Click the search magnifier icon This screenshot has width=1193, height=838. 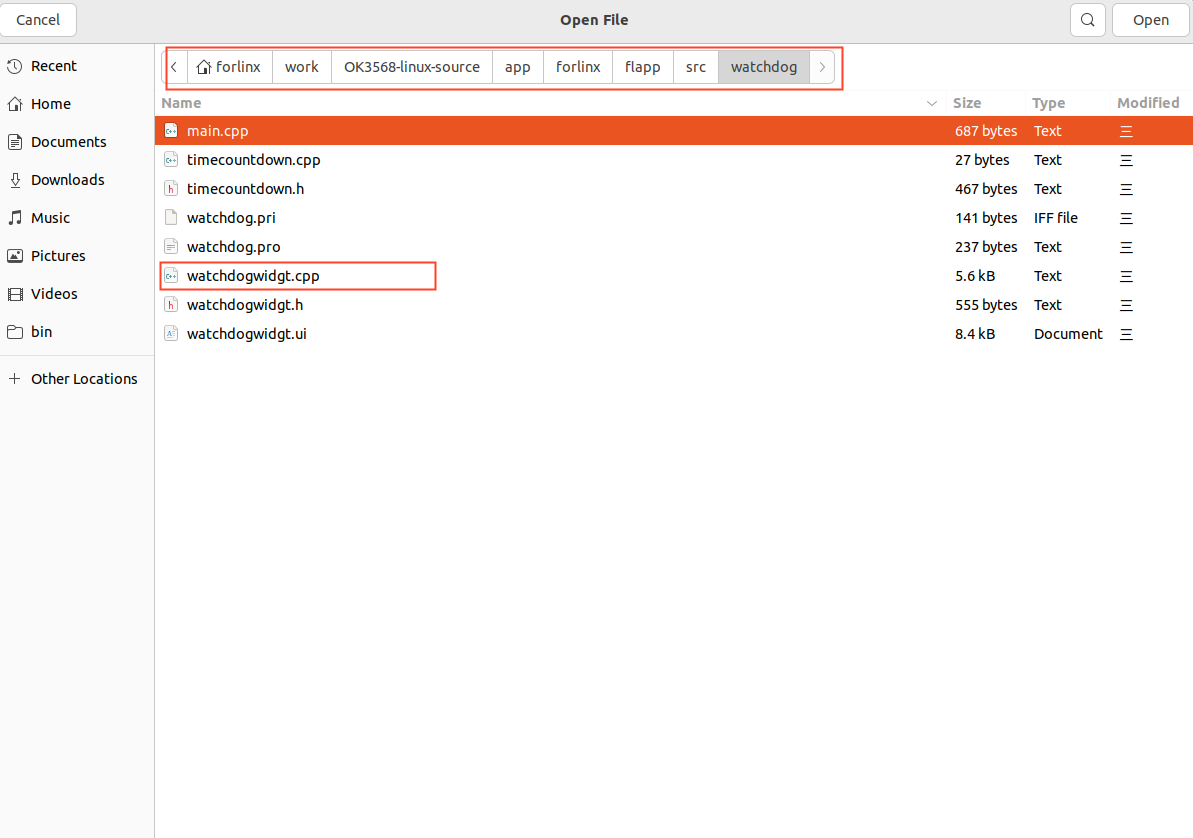pyautogui.click(x=1087, y=20)
